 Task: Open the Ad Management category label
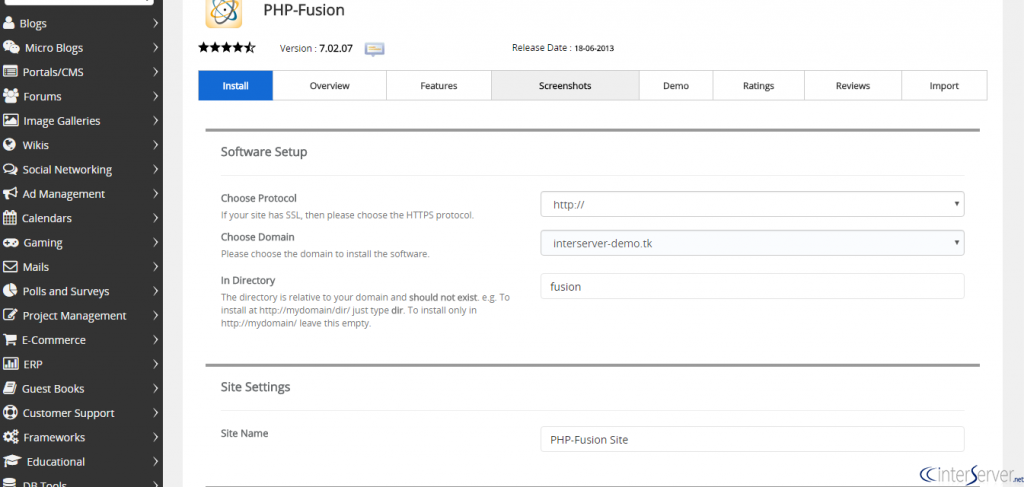click(x=63, y=194)
